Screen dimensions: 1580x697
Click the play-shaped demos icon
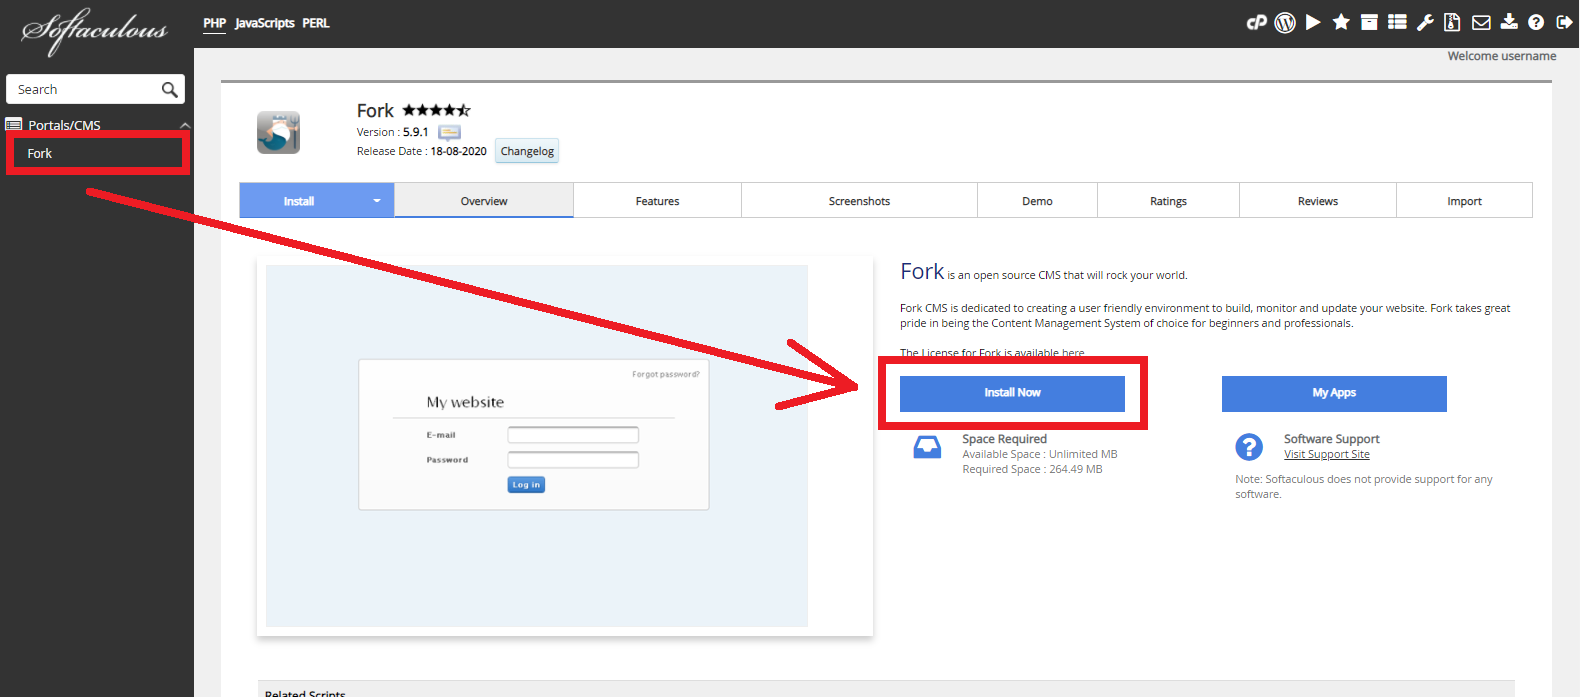[x=1313, y=22]
